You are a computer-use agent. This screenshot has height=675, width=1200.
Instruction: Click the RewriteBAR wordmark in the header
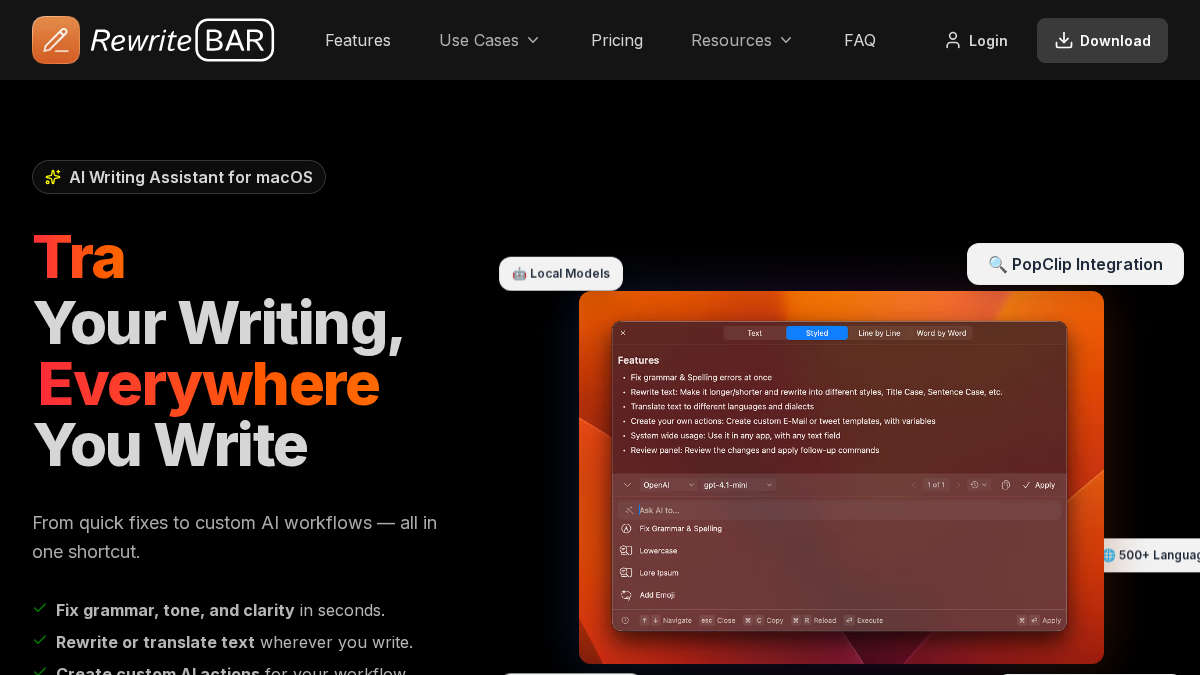click(182, 40)
